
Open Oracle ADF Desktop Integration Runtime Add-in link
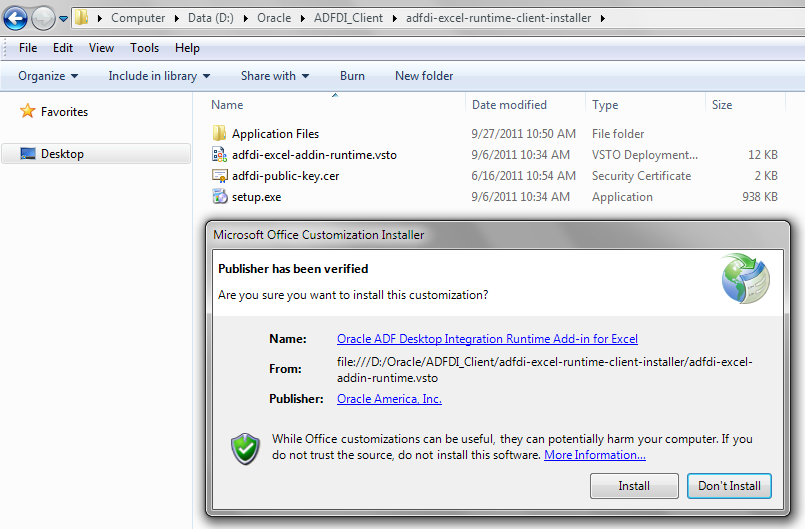pos(487,339)
